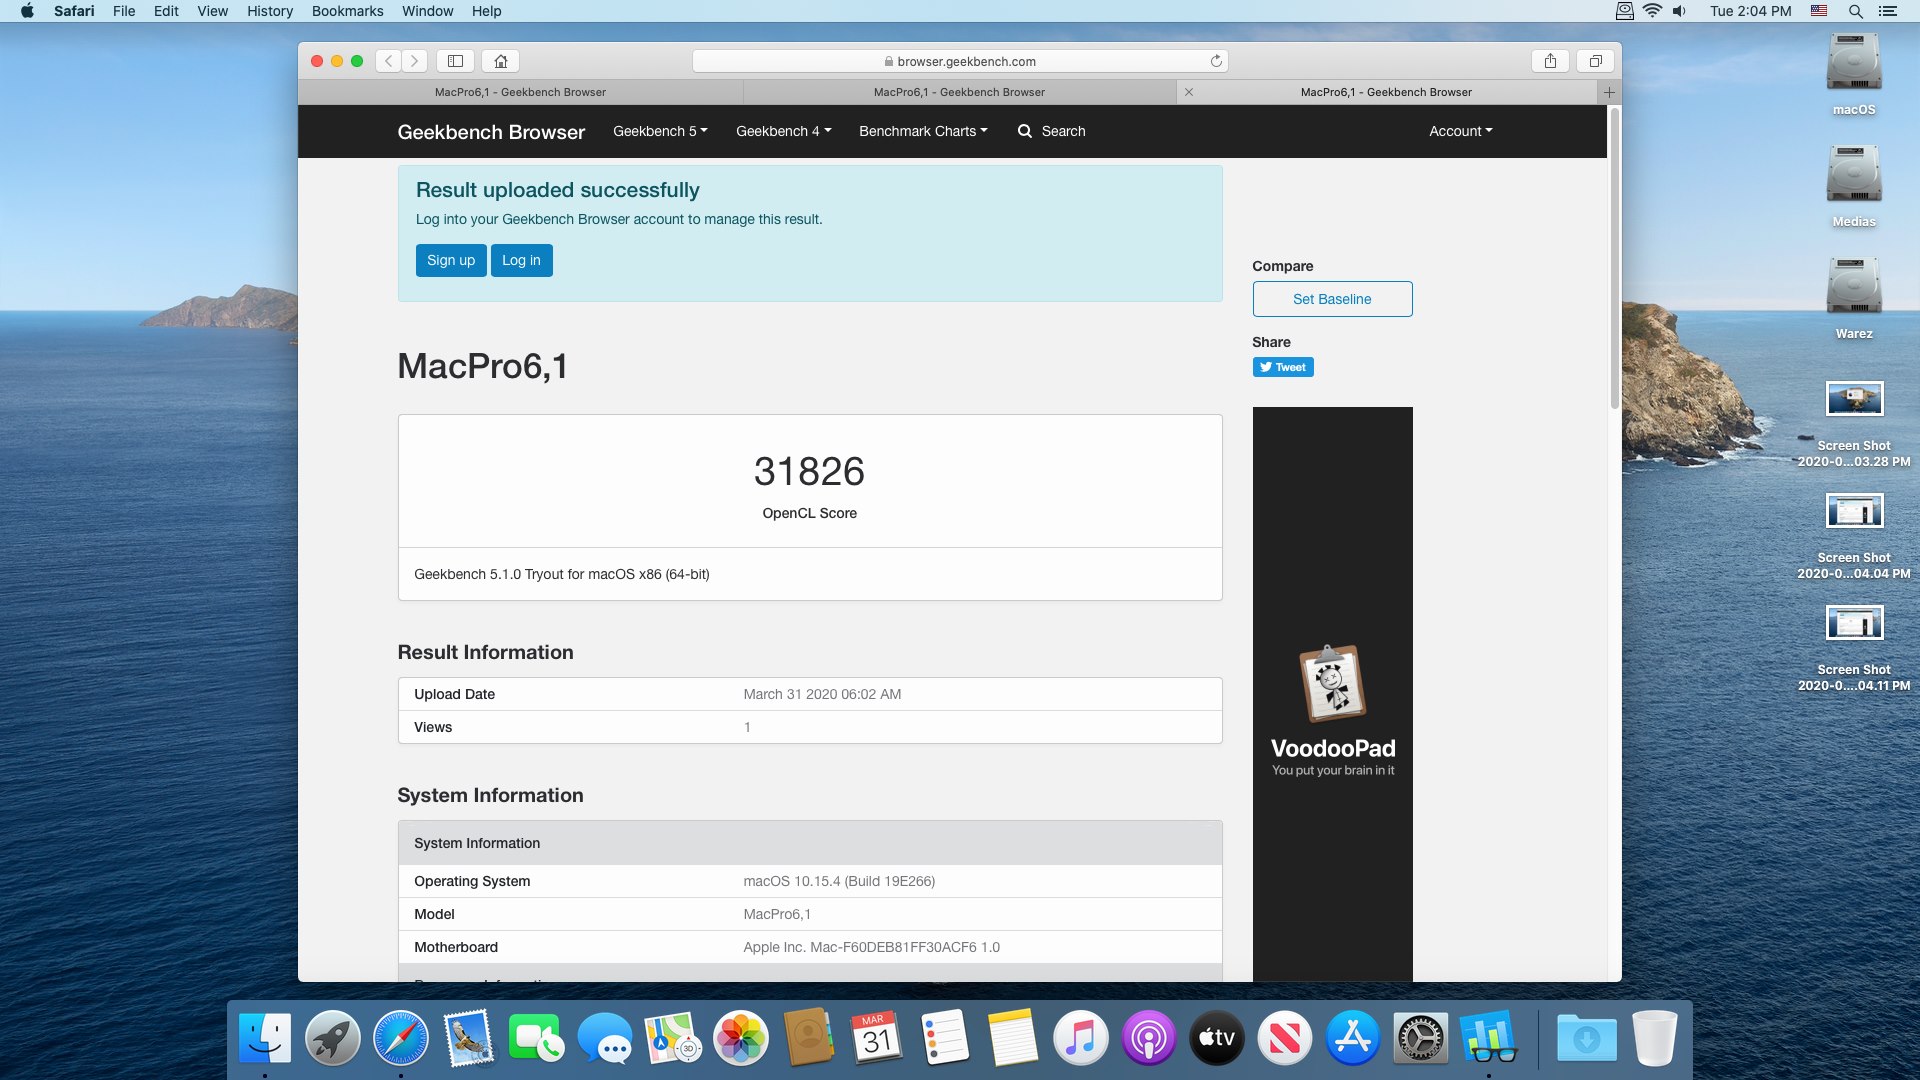Open Messages from the Dock

(x=605, y=1038)
